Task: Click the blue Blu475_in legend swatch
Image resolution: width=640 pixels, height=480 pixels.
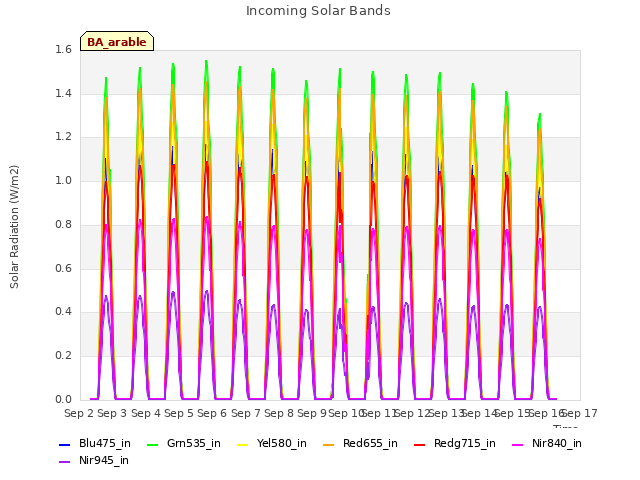Action: pyautogui.click(x=64, y=444)
